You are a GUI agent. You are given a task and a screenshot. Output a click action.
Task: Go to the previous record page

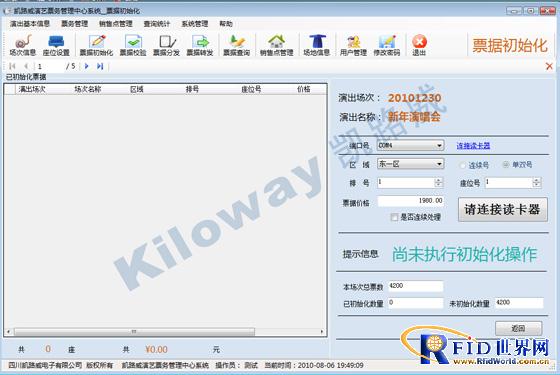click(x=26, y=66)
